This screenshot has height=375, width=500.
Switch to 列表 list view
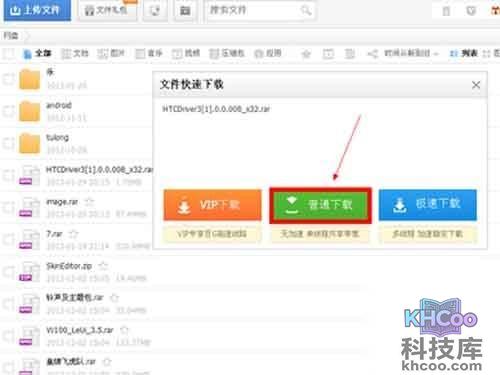pyautogui.click(x=464, y=53)
